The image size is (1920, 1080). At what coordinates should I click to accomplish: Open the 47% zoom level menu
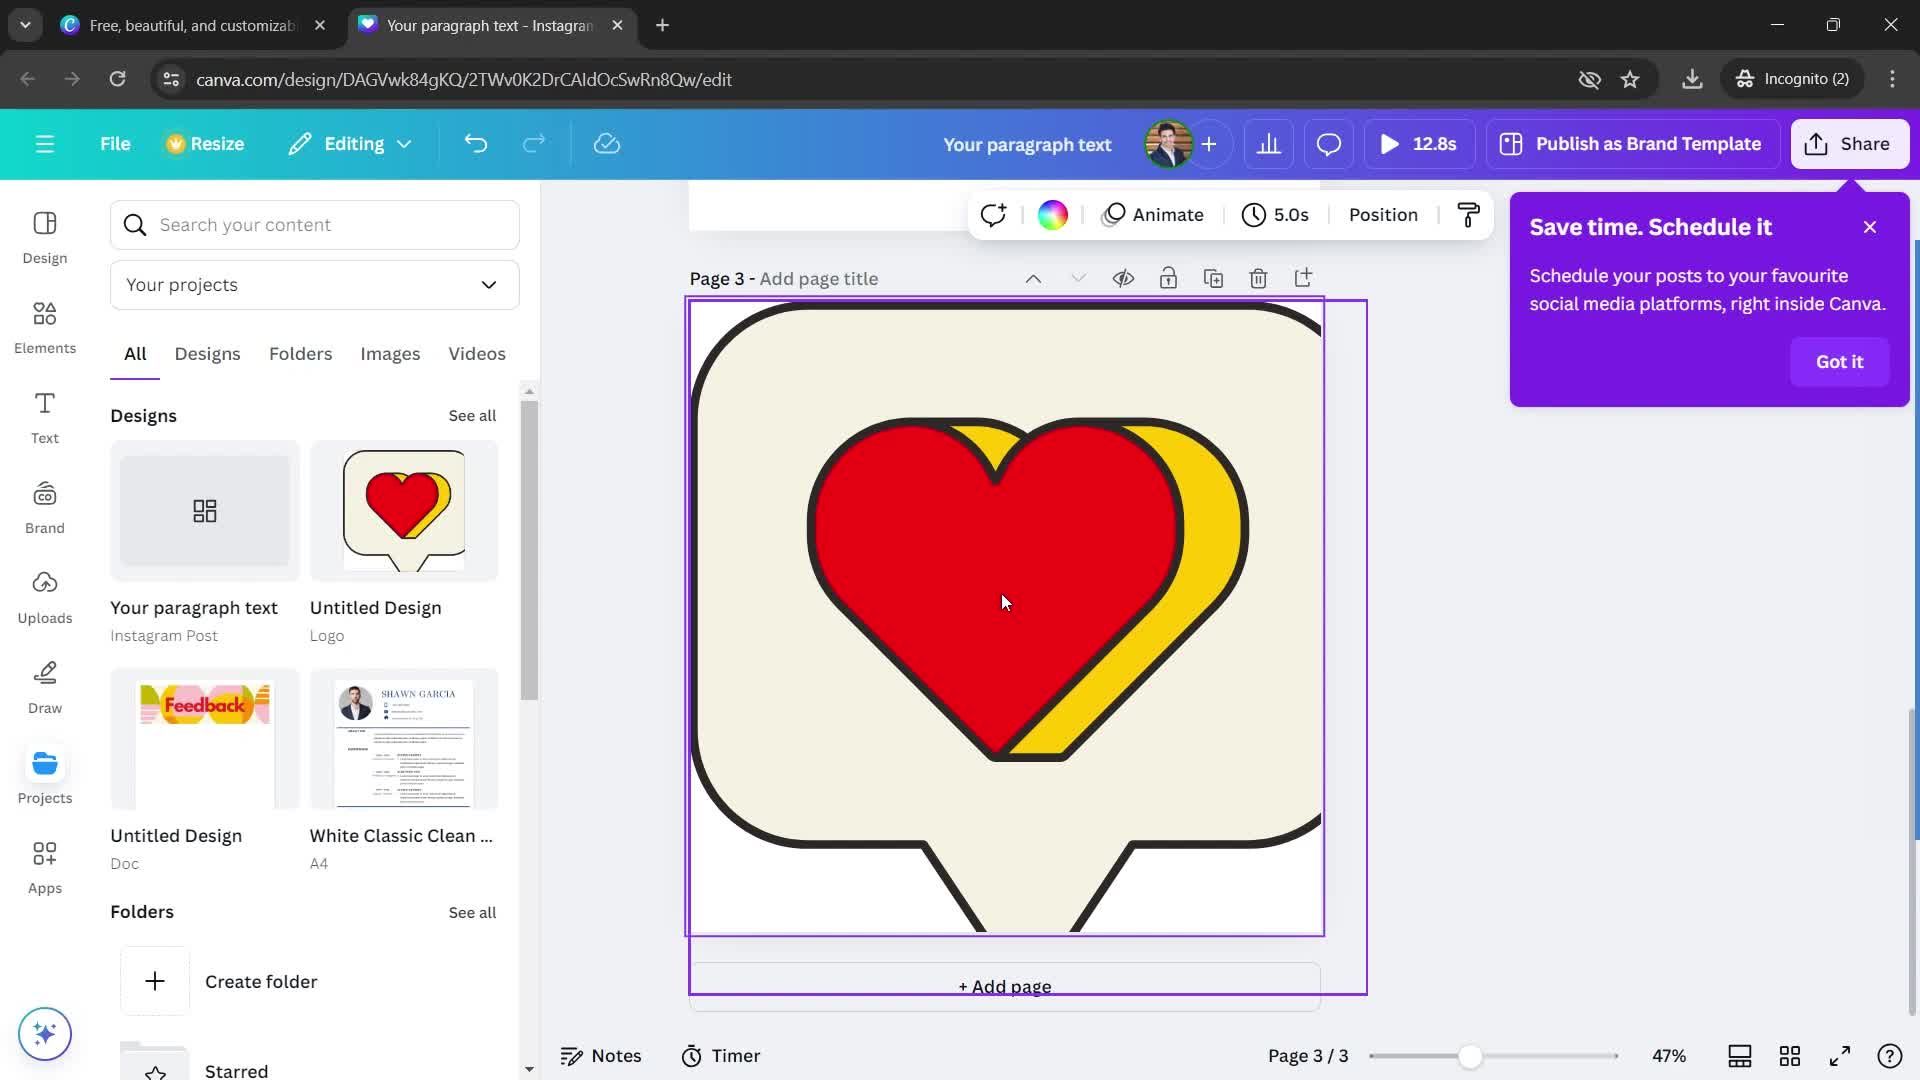[x=1669, y=1056]
